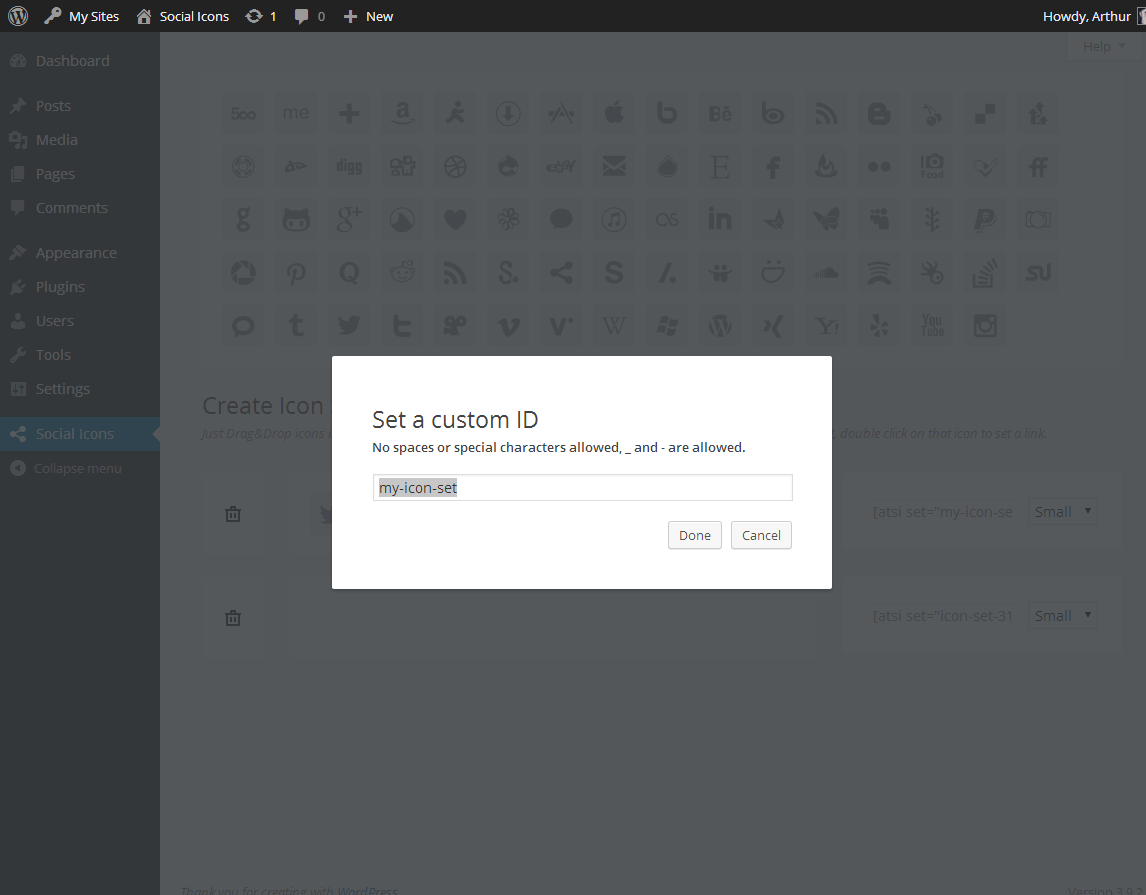Select the Spotify icon
Screen dimensions: 1146x895
(x=879, y=273)
